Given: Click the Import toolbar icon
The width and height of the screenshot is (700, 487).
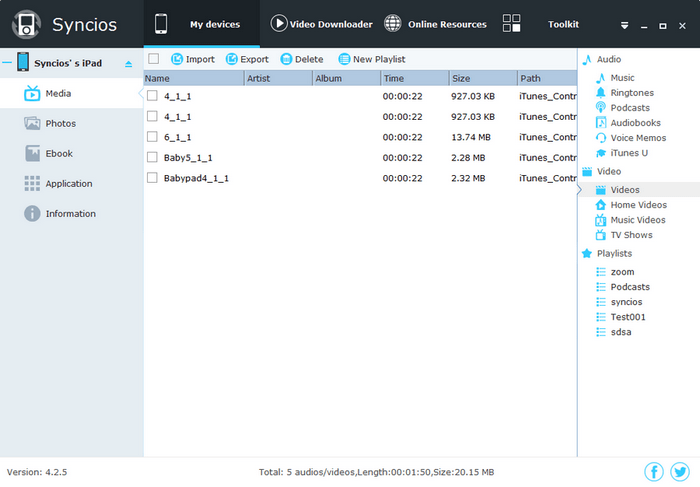Looking at the screenshot, I should 177,59.
